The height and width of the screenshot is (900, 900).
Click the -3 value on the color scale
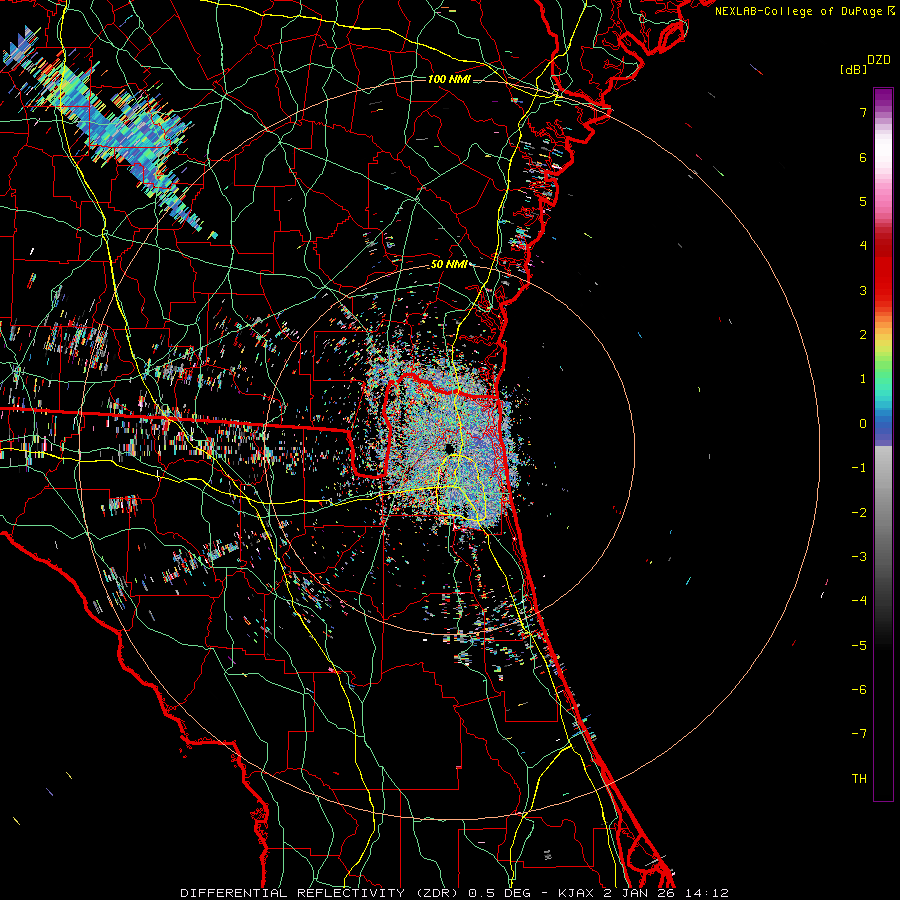pos(859,557)
